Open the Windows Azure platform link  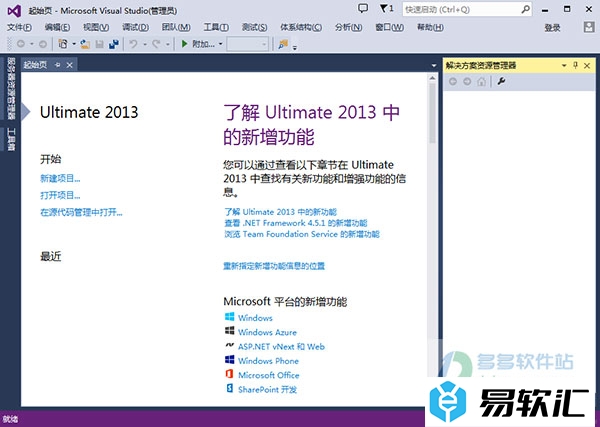(x=267, y=332)
